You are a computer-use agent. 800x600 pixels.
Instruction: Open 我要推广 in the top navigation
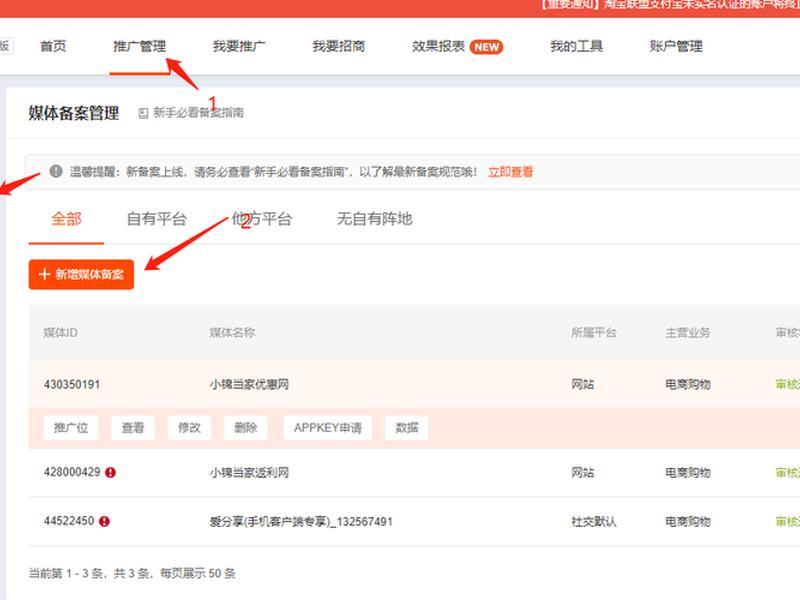[239, 46]
